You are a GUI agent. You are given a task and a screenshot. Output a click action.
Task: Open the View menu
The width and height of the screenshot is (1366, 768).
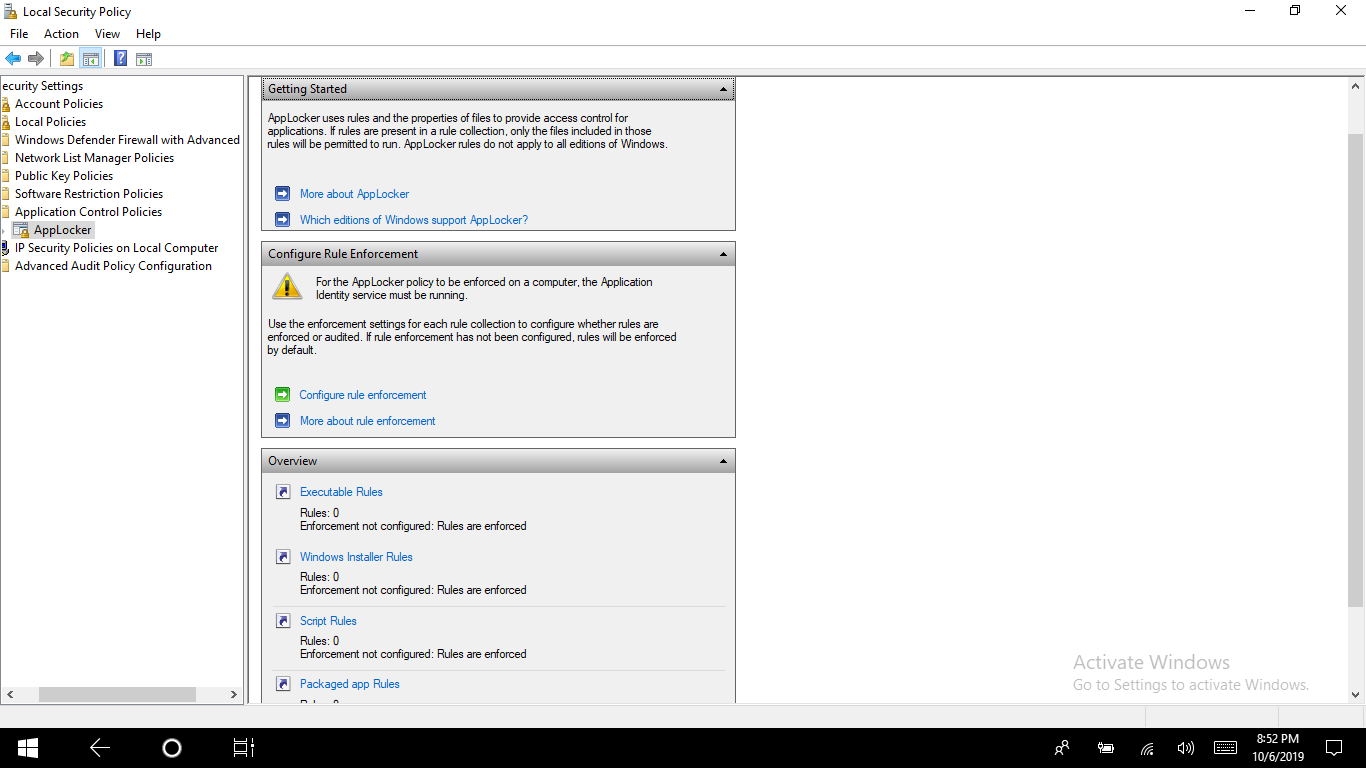[x=107, y=34]
